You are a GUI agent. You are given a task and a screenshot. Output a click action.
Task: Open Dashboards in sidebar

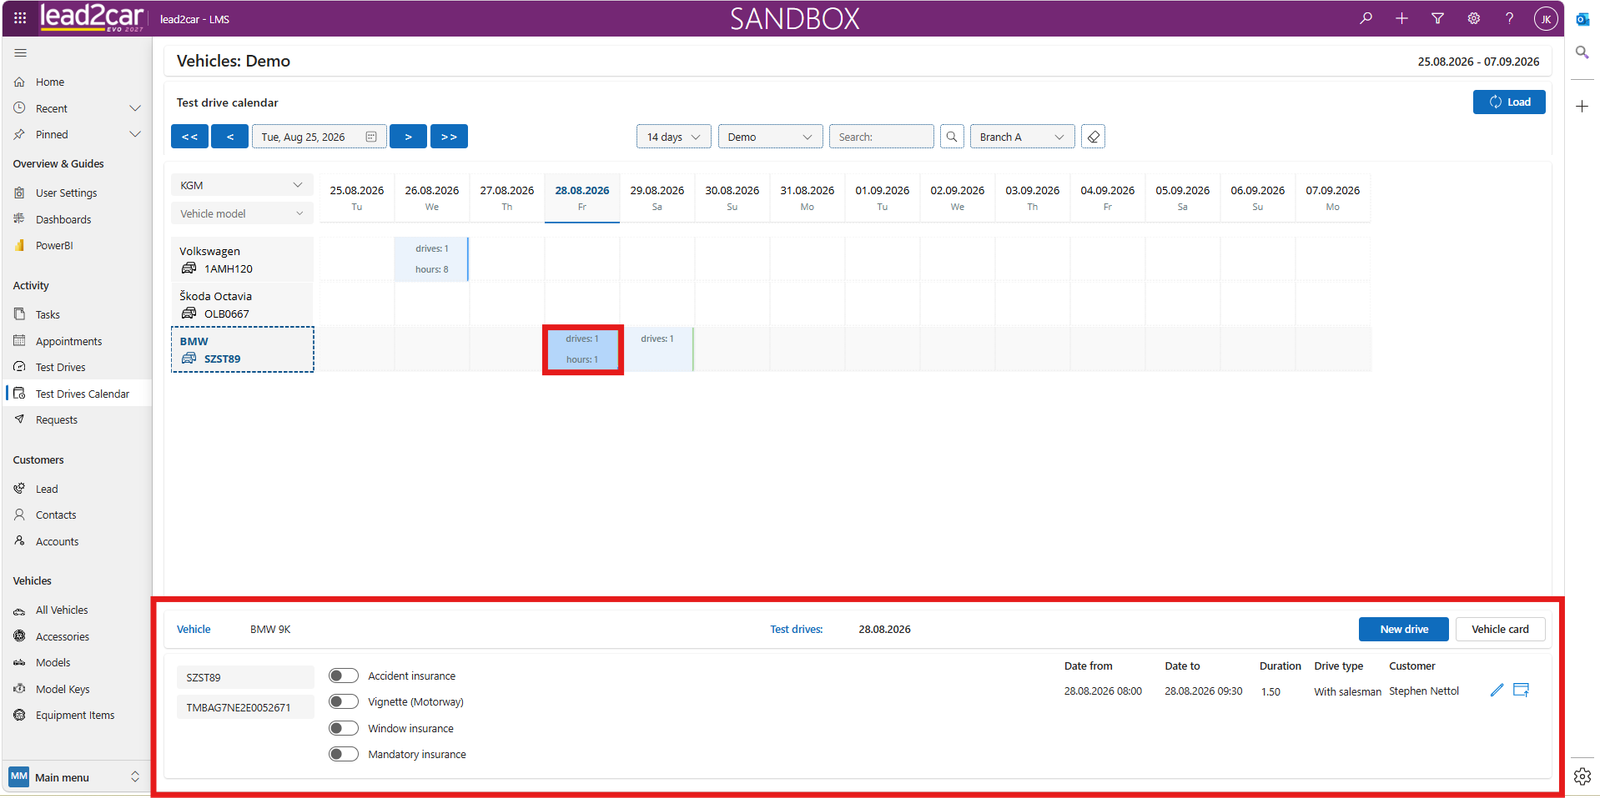[x=63, y=219]
